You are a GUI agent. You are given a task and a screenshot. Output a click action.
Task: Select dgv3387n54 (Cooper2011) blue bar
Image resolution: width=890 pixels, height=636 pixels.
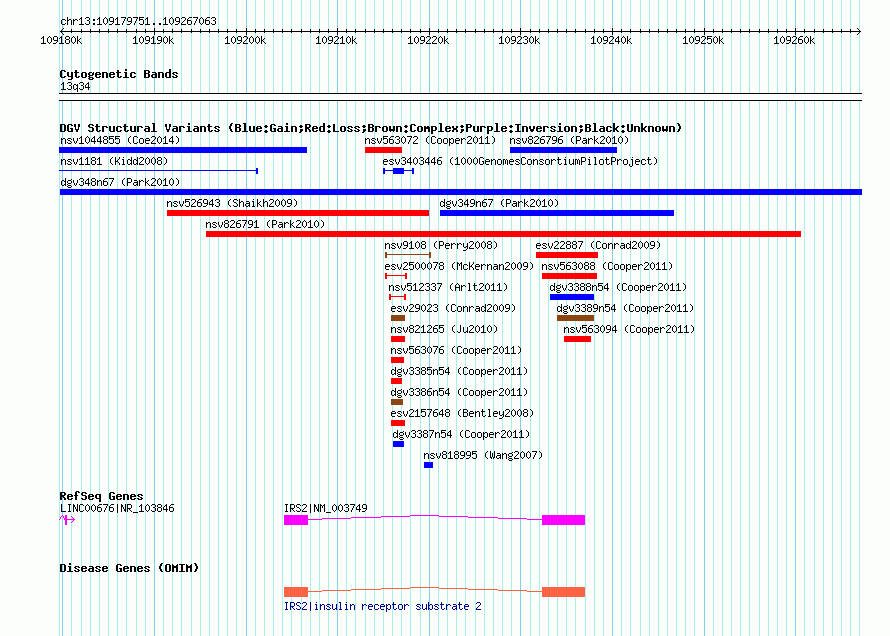(398, 444)
